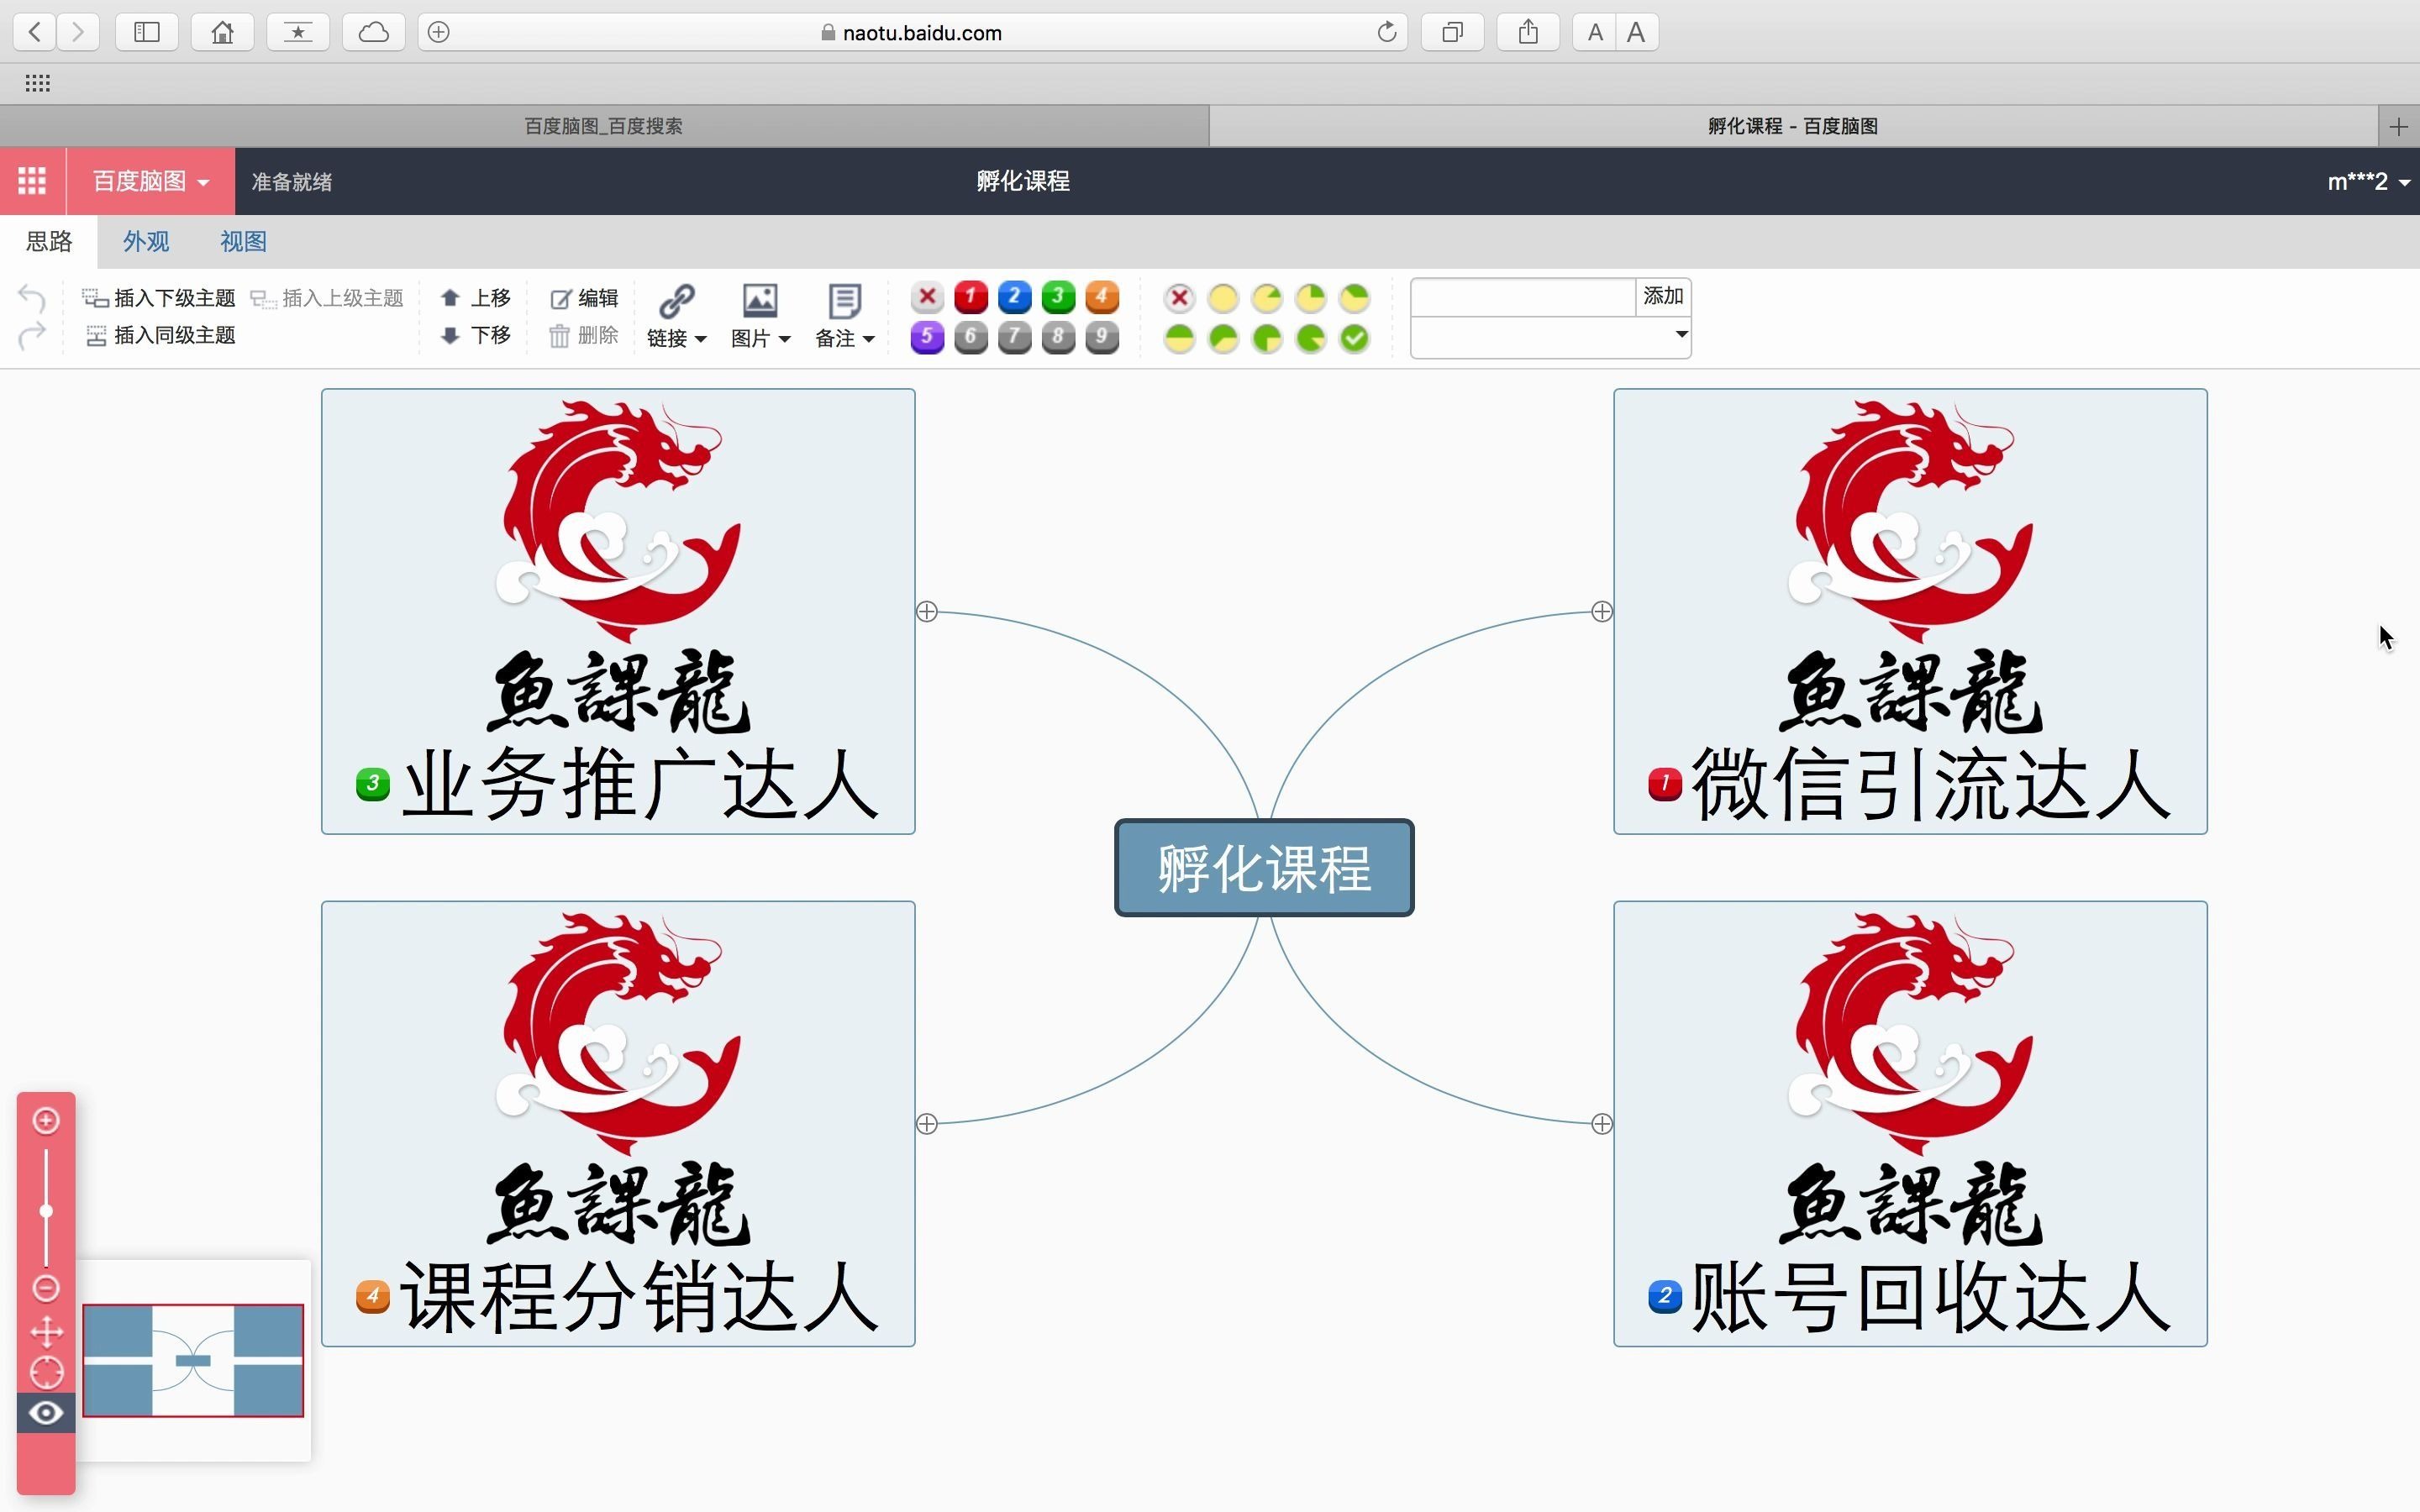Click 插入同级主题 button
This screenshot has height=1512, width=2420.
161,335
